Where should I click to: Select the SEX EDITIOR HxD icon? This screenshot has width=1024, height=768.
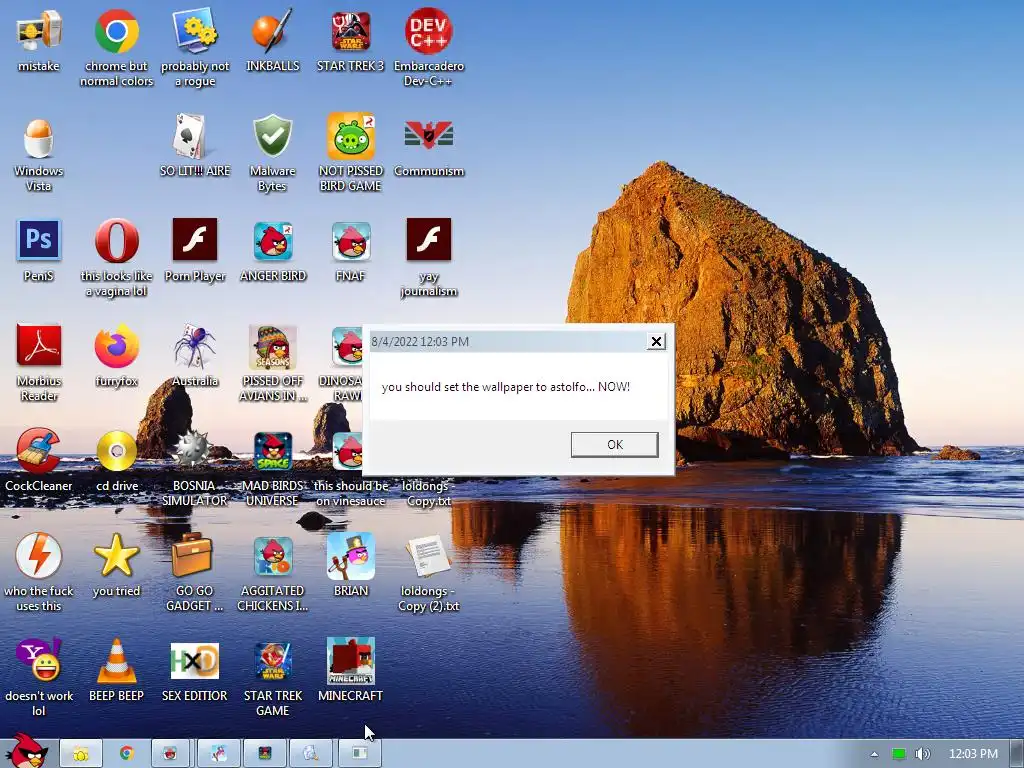pyautogui.click(x=195, y=671)
